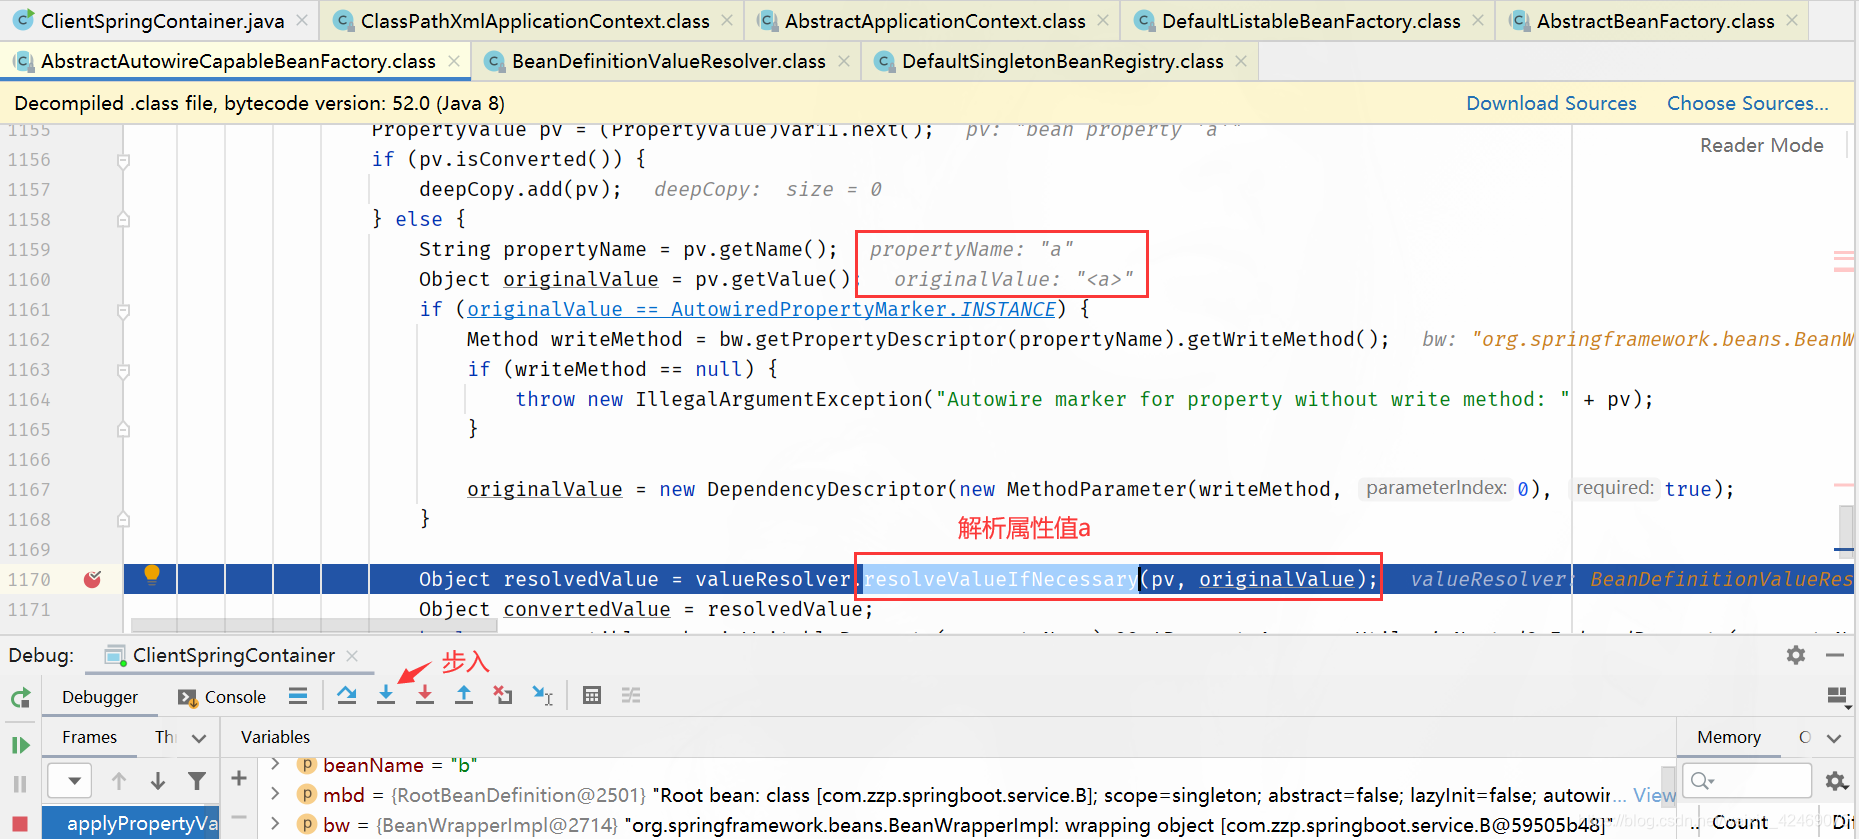Expand the mbd variable node

coord(275,794)
